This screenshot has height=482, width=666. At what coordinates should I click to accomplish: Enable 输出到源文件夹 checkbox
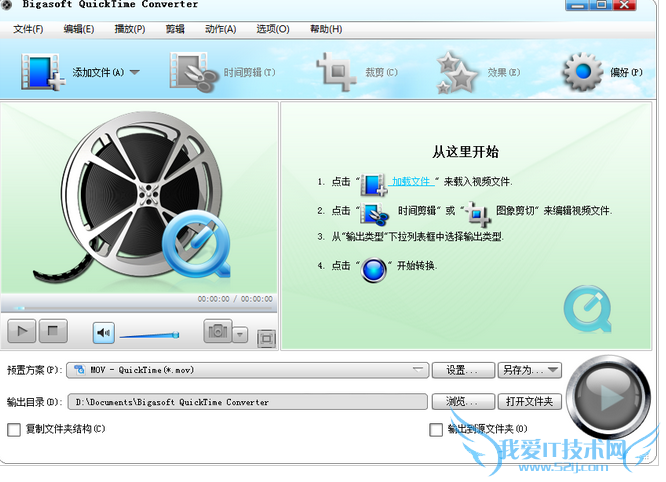436,430
